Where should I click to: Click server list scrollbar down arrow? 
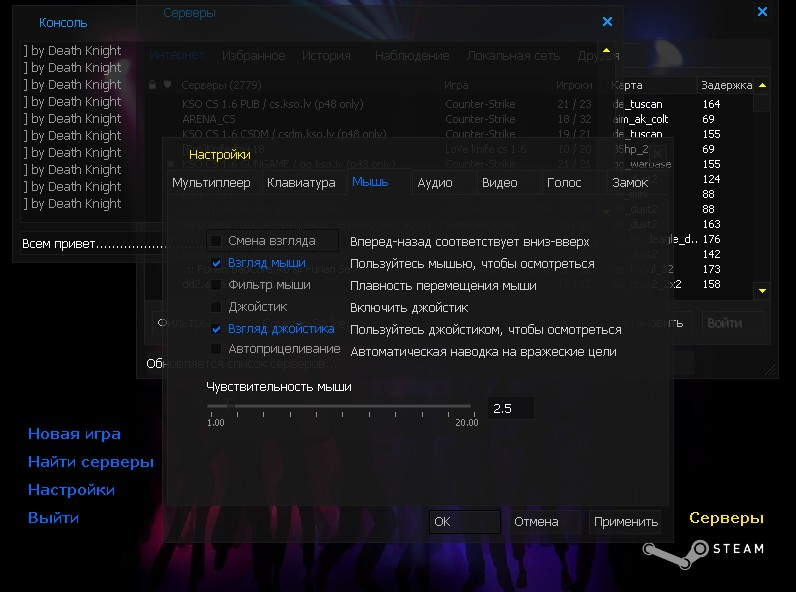(x=762, y=291)
